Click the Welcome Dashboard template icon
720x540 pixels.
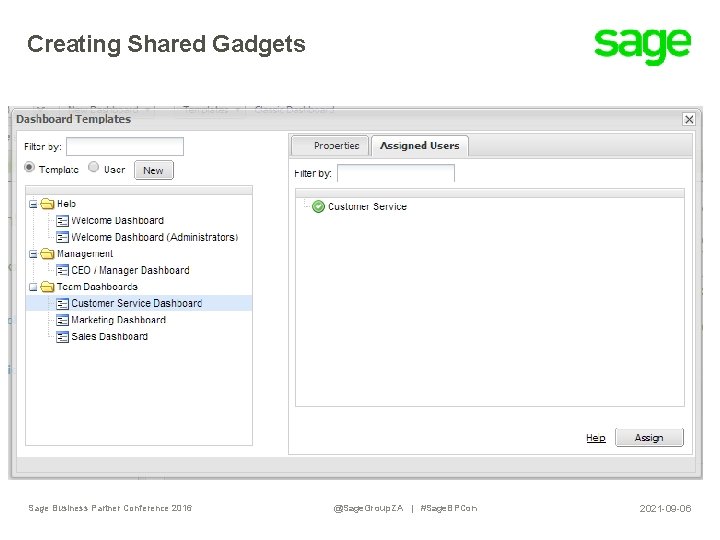click(62, 221)
